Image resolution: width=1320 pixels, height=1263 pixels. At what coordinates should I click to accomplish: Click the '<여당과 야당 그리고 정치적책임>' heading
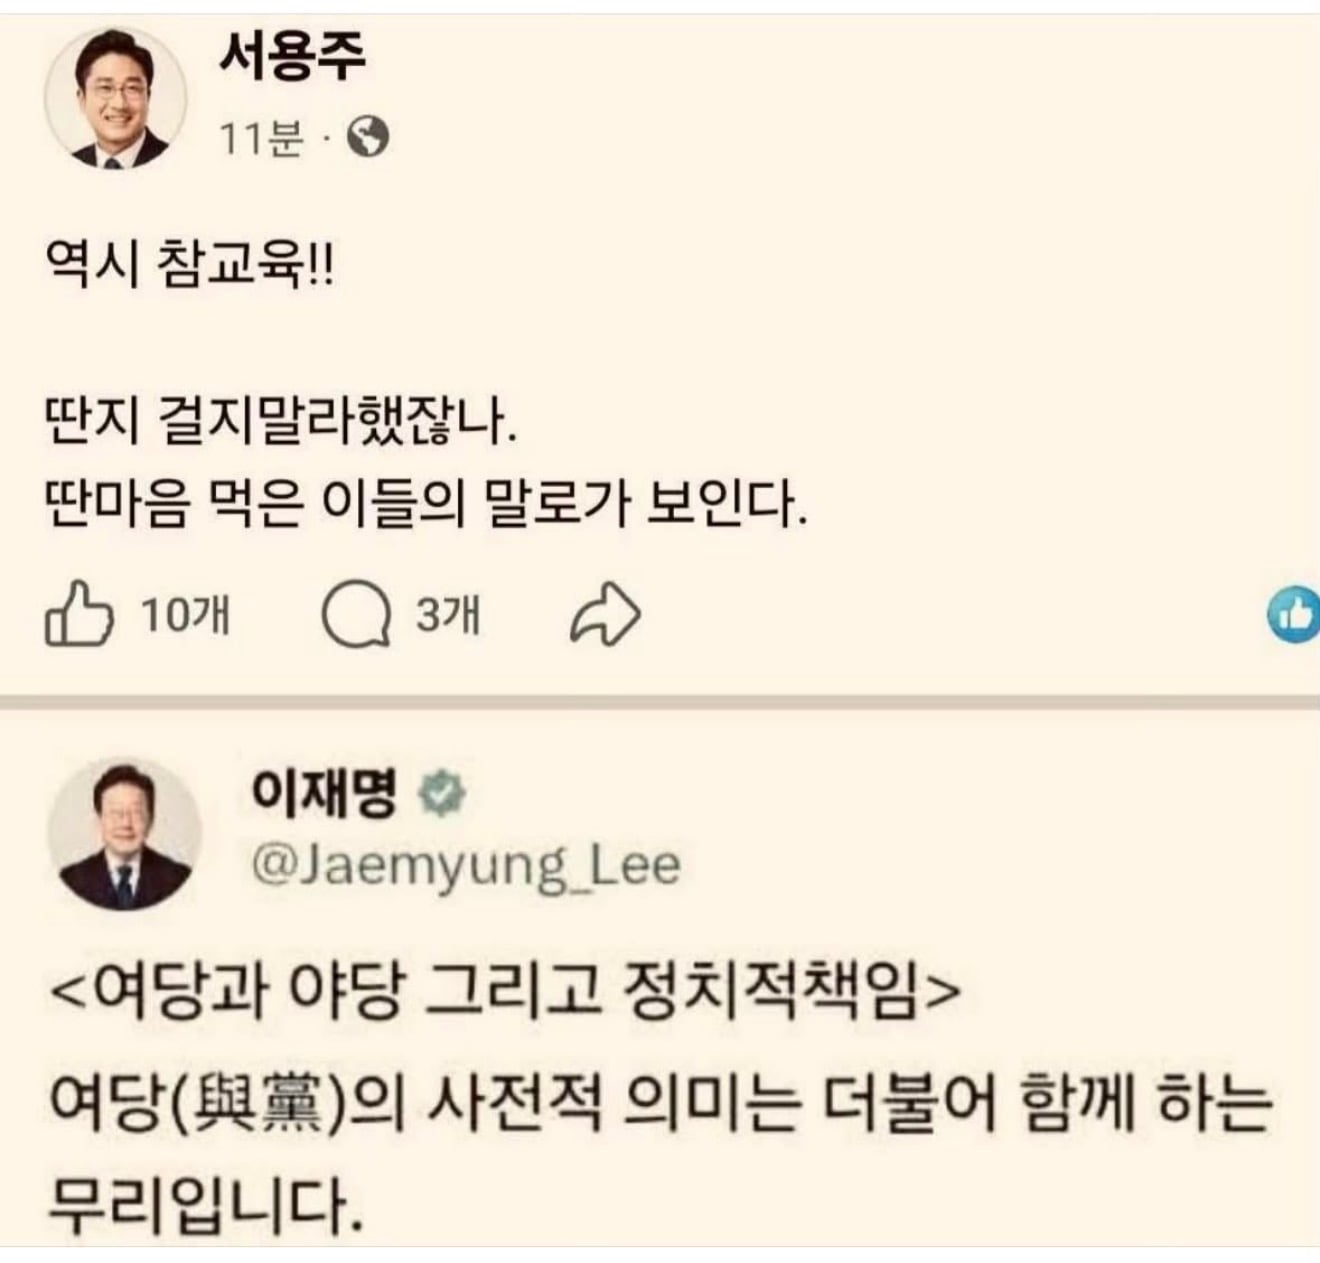(x=505, y=993)
